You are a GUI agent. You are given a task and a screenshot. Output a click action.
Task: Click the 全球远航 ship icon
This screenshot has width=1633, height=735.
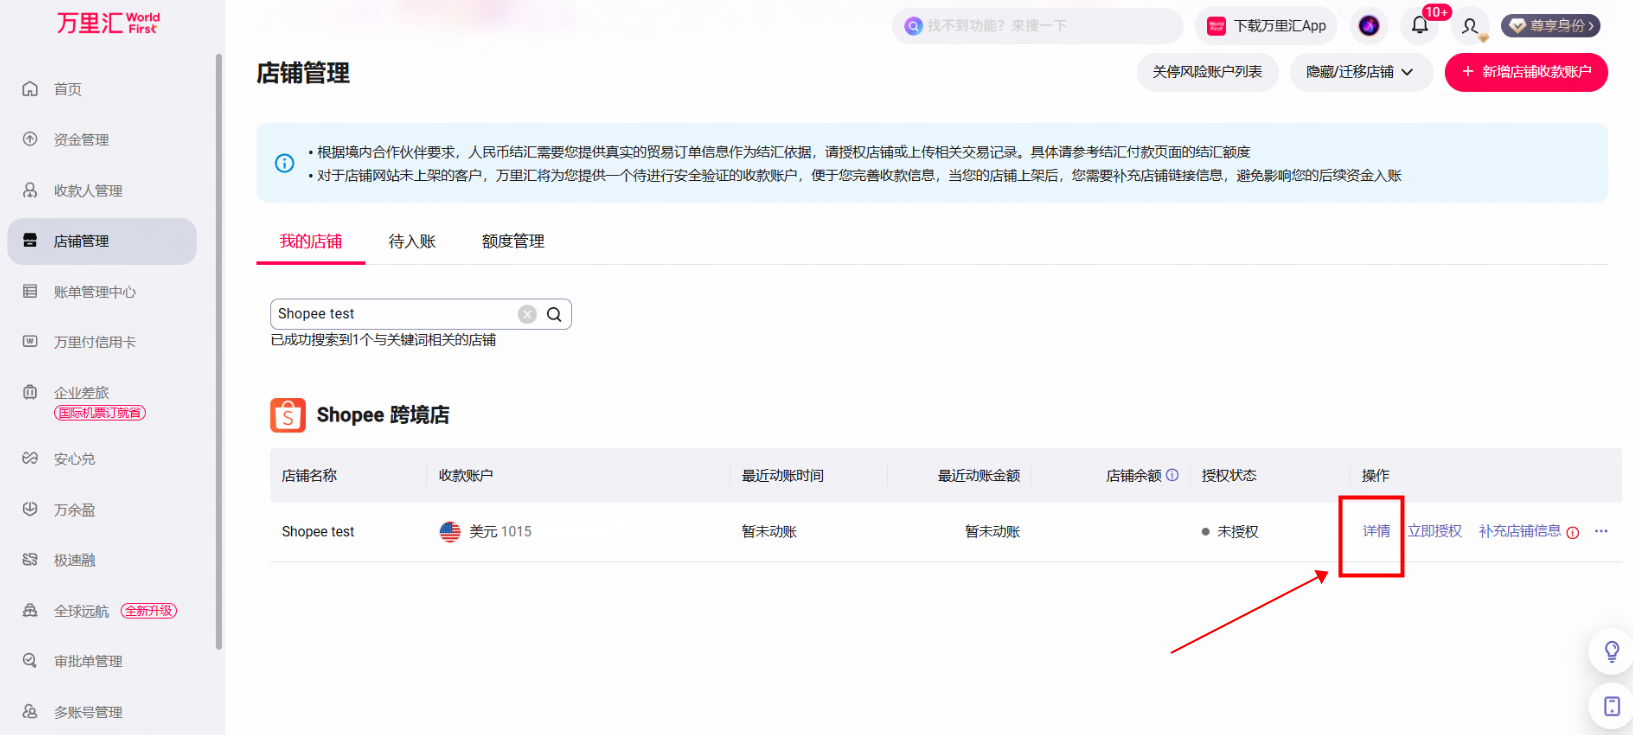pos(30,610)
